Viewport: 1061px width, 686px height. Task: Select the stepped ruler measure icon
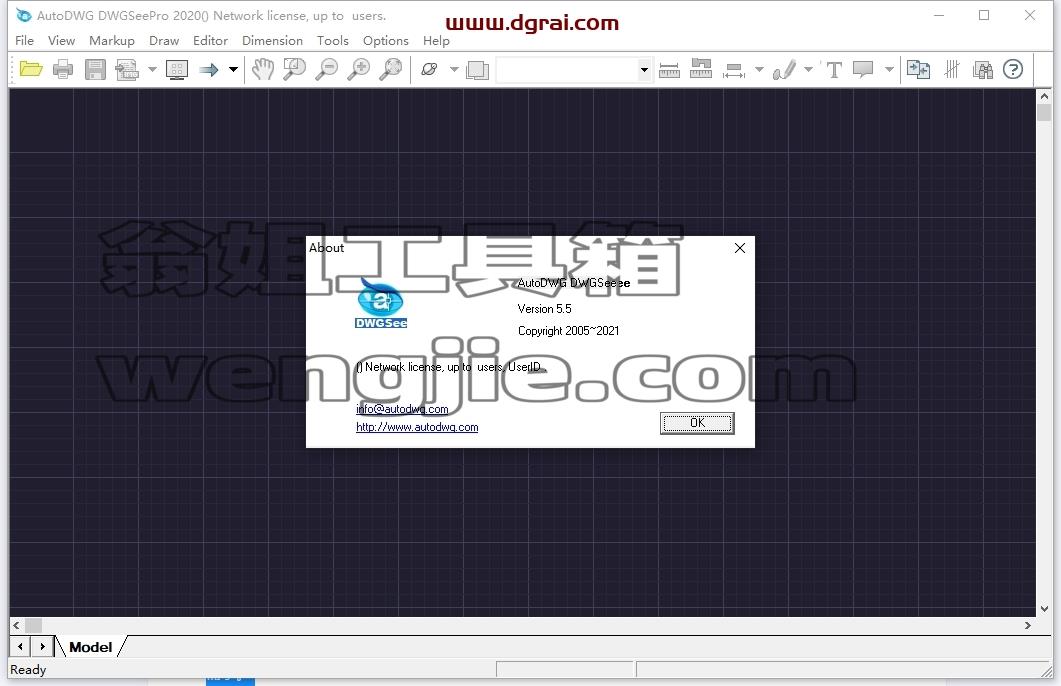[701, 69]
